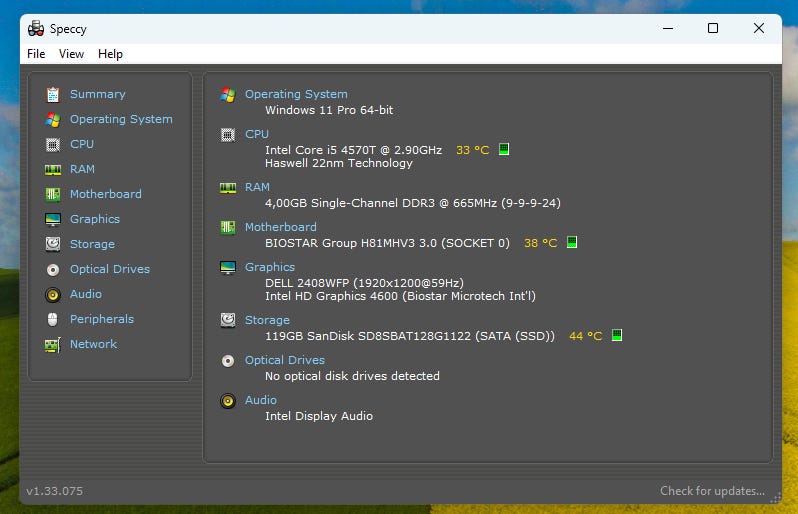Open the Graphics section in sidebar
The width and height of the screenshot is (798, 514).
click(95, 219)
